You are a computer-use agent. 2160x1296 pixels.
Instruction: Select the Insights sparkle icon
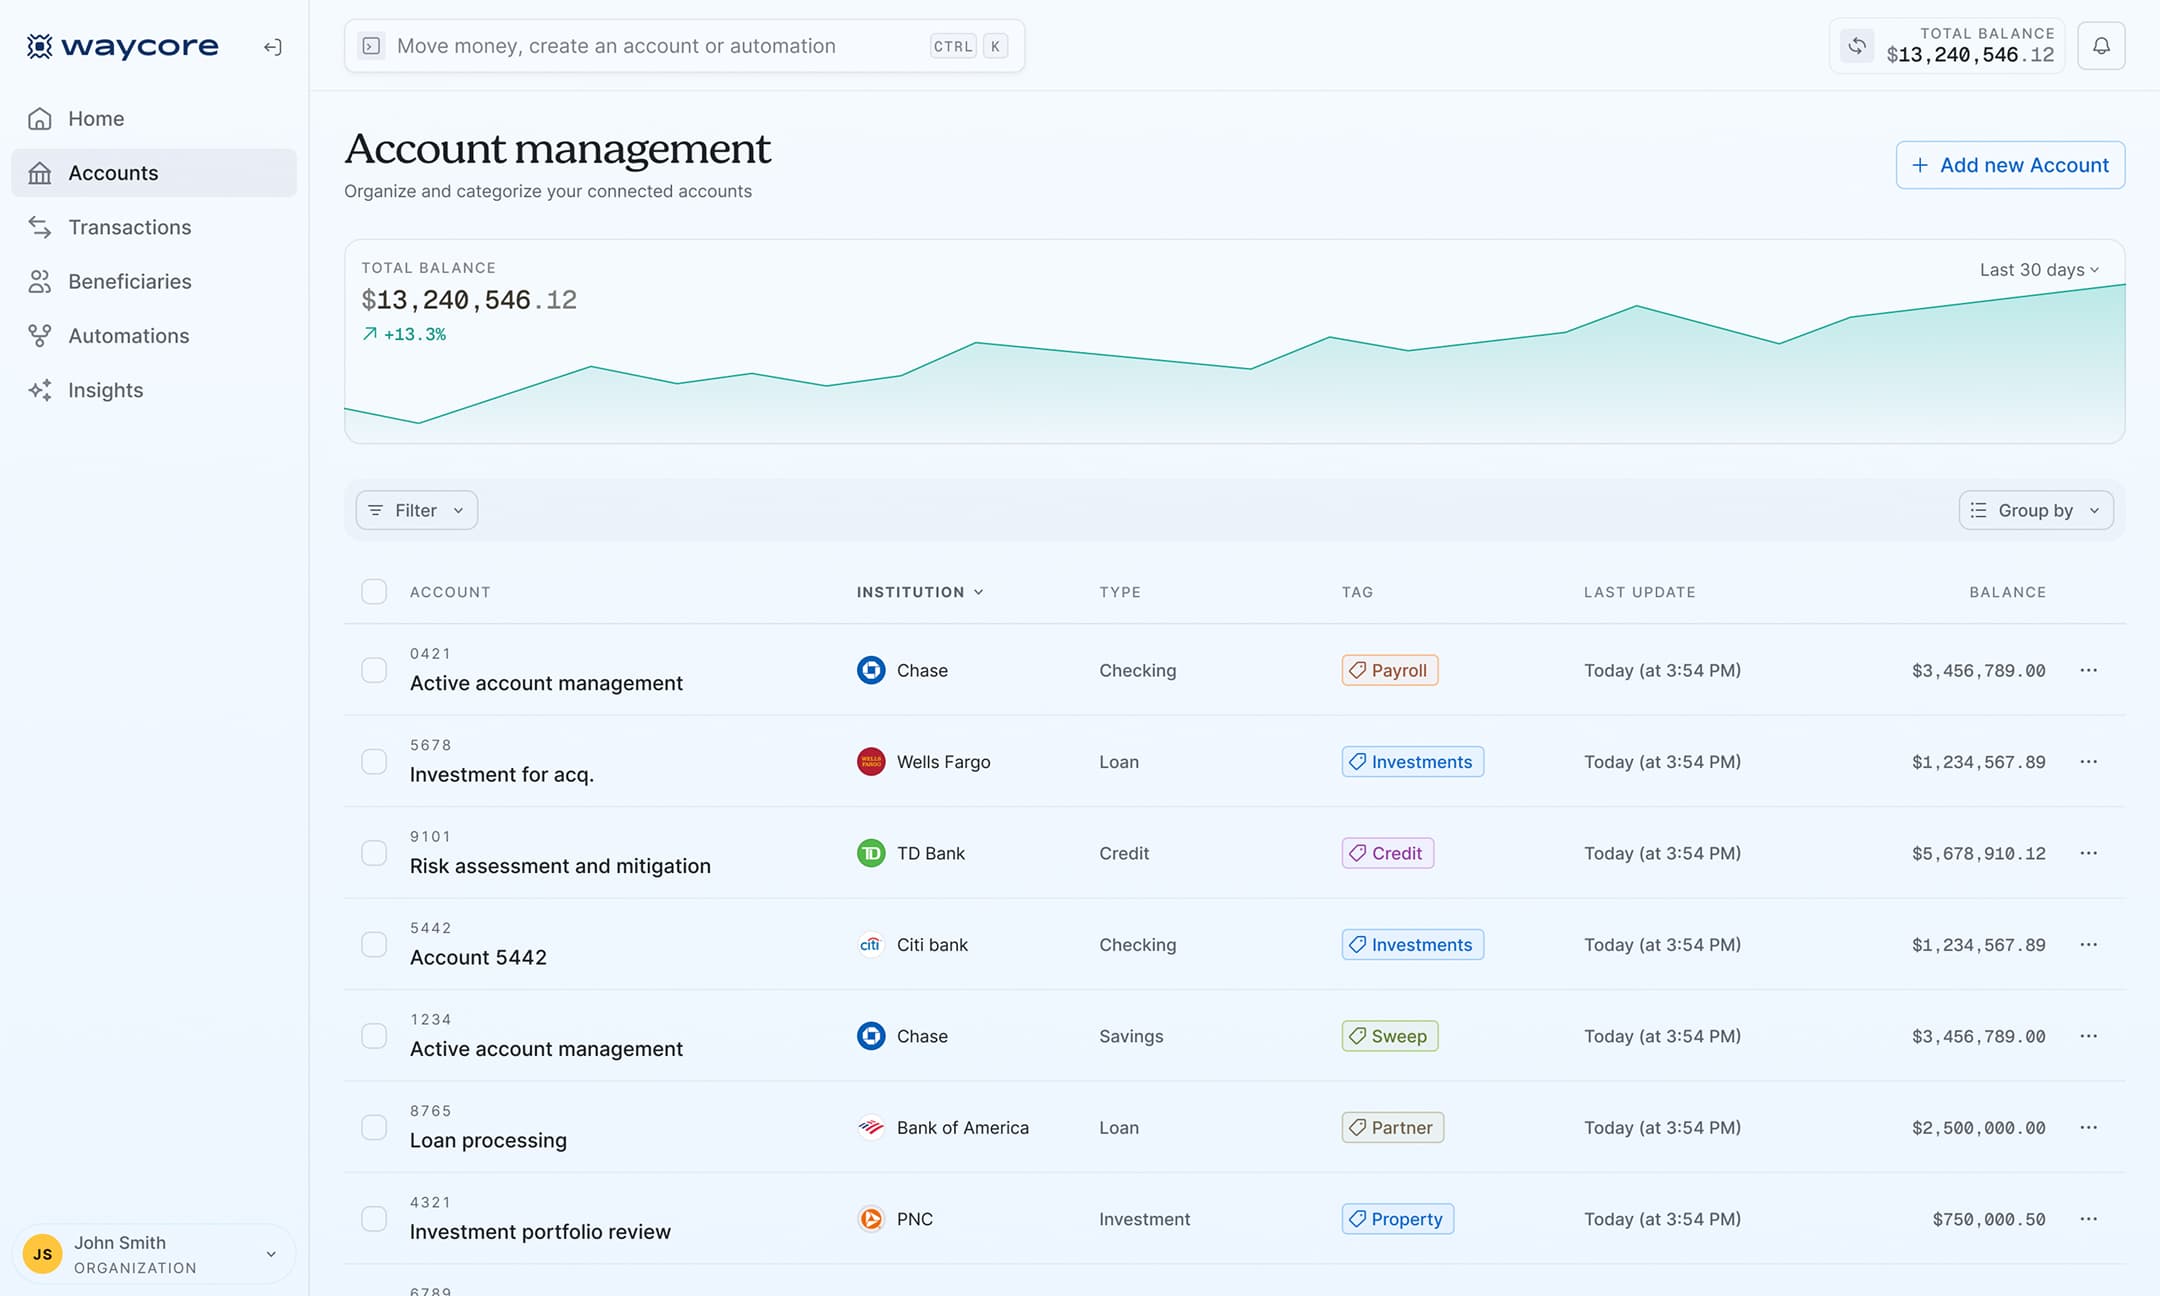40,390
